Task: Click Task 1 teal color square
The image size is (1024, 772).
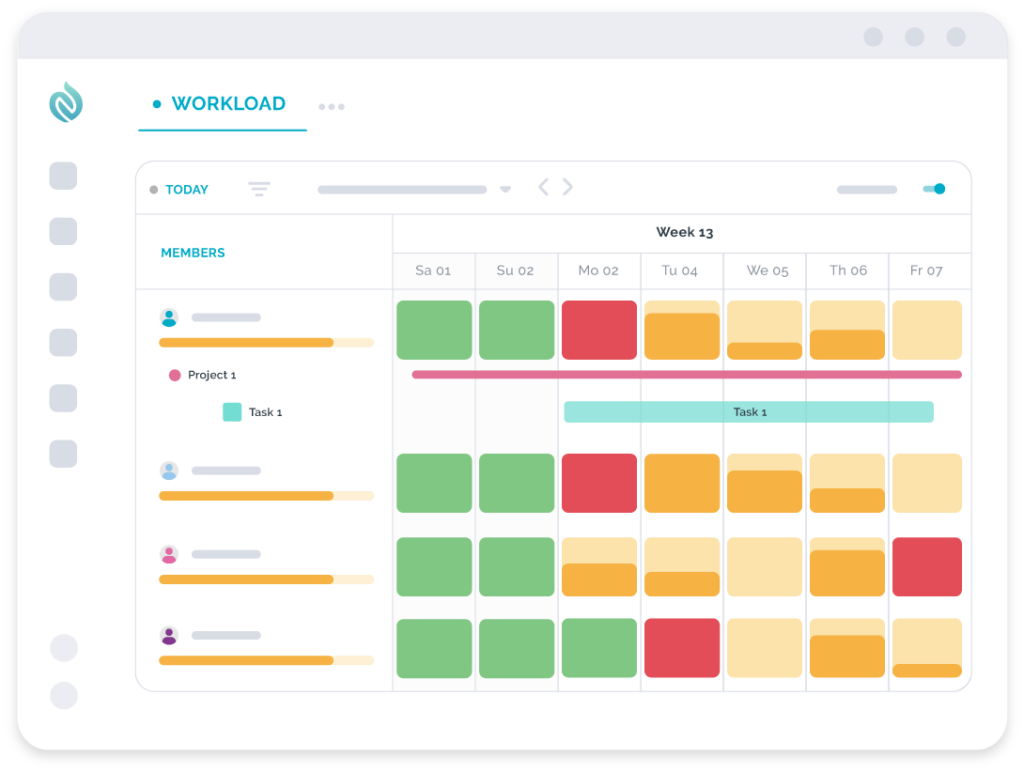Action: coord(232,412)
